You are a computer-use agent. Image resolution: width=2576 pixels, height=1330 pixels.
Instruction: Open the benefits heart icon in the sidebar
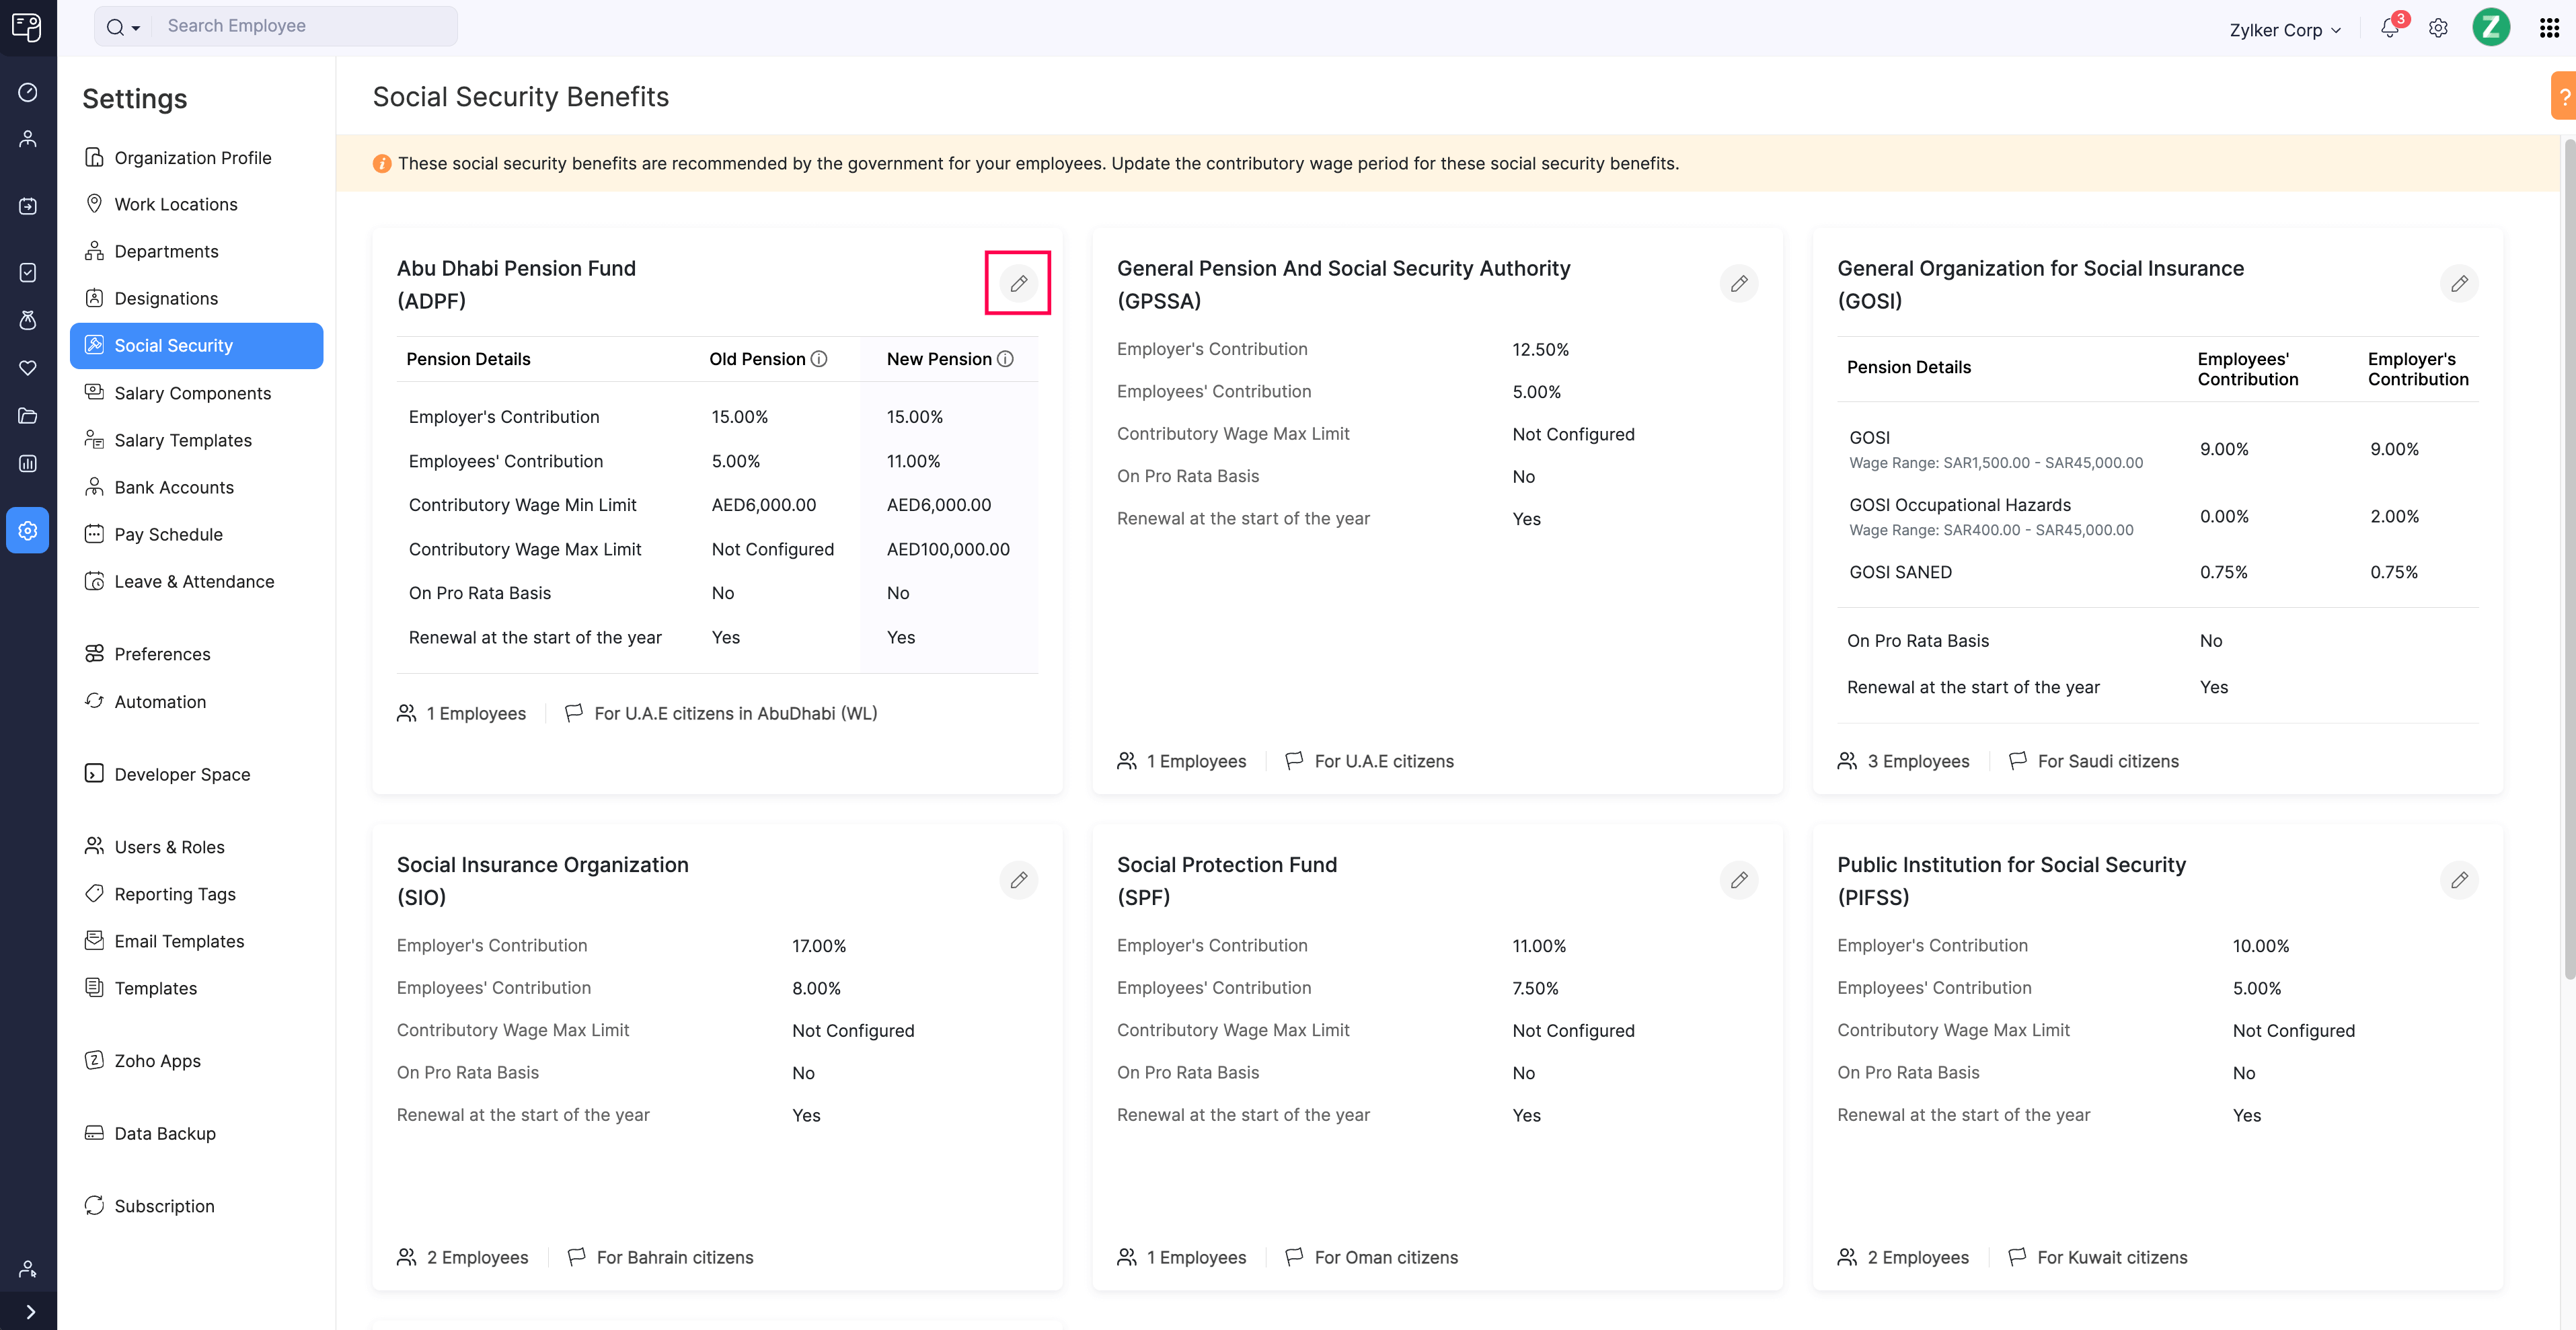click(27, 367)
